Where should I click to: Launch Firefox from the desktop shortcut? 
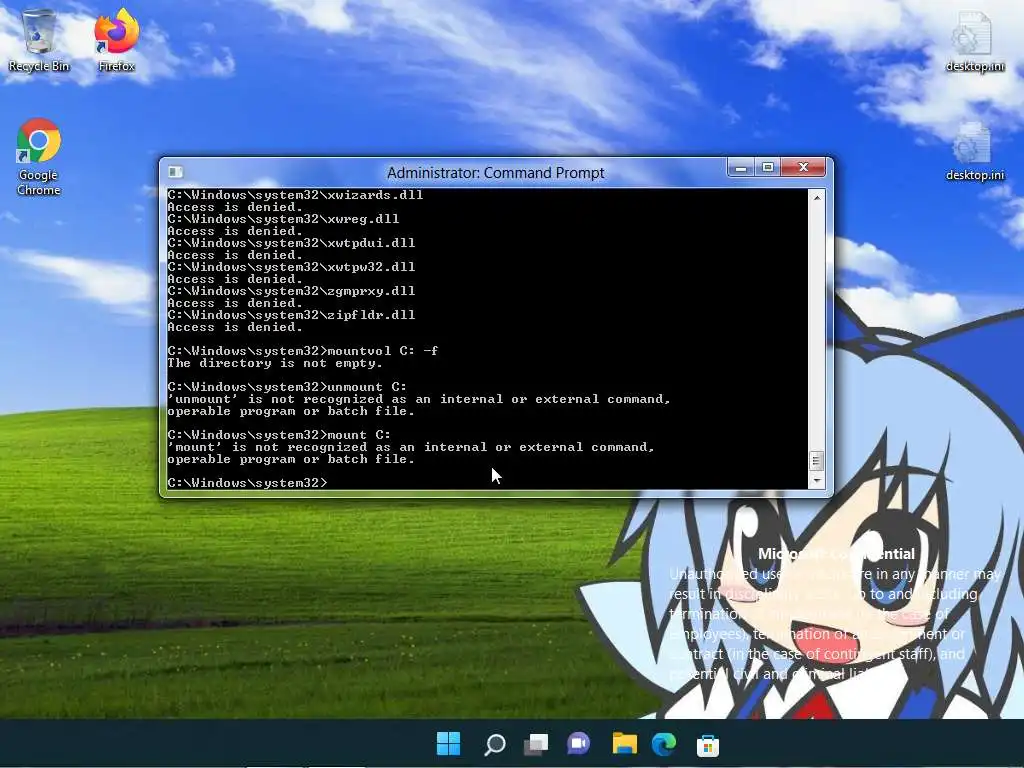pyautogui.click(x=116, y=39)
